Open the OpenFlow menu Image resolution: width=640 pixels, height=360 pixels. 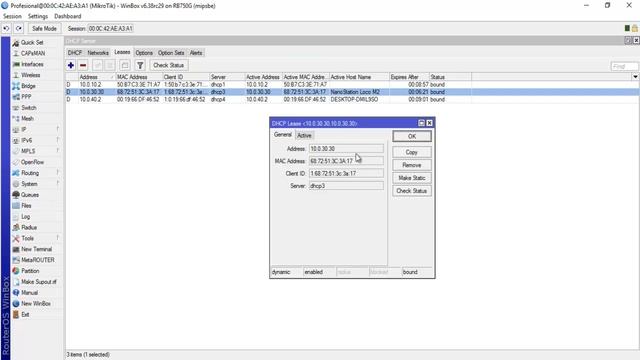[32, 162]
